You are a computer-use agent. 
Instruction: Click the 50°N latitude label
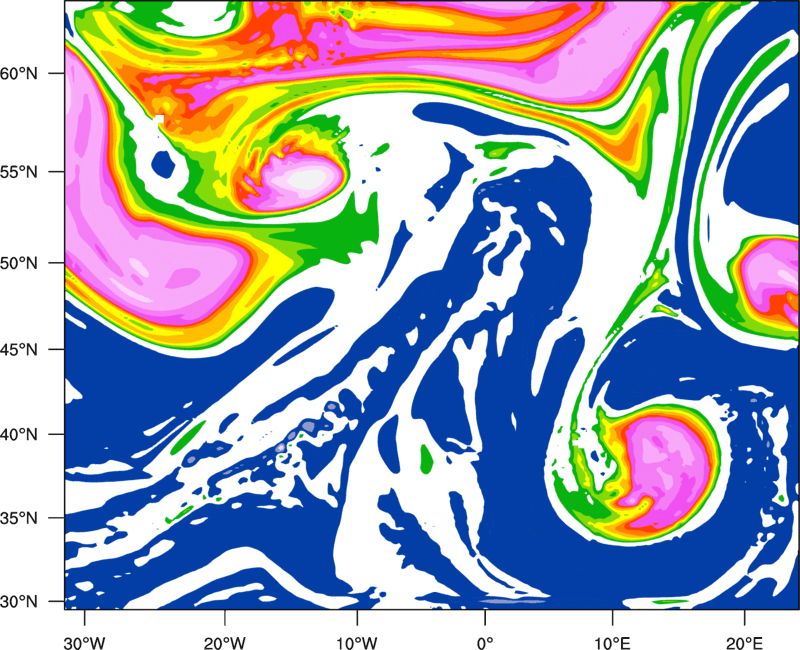pos(19,263)
